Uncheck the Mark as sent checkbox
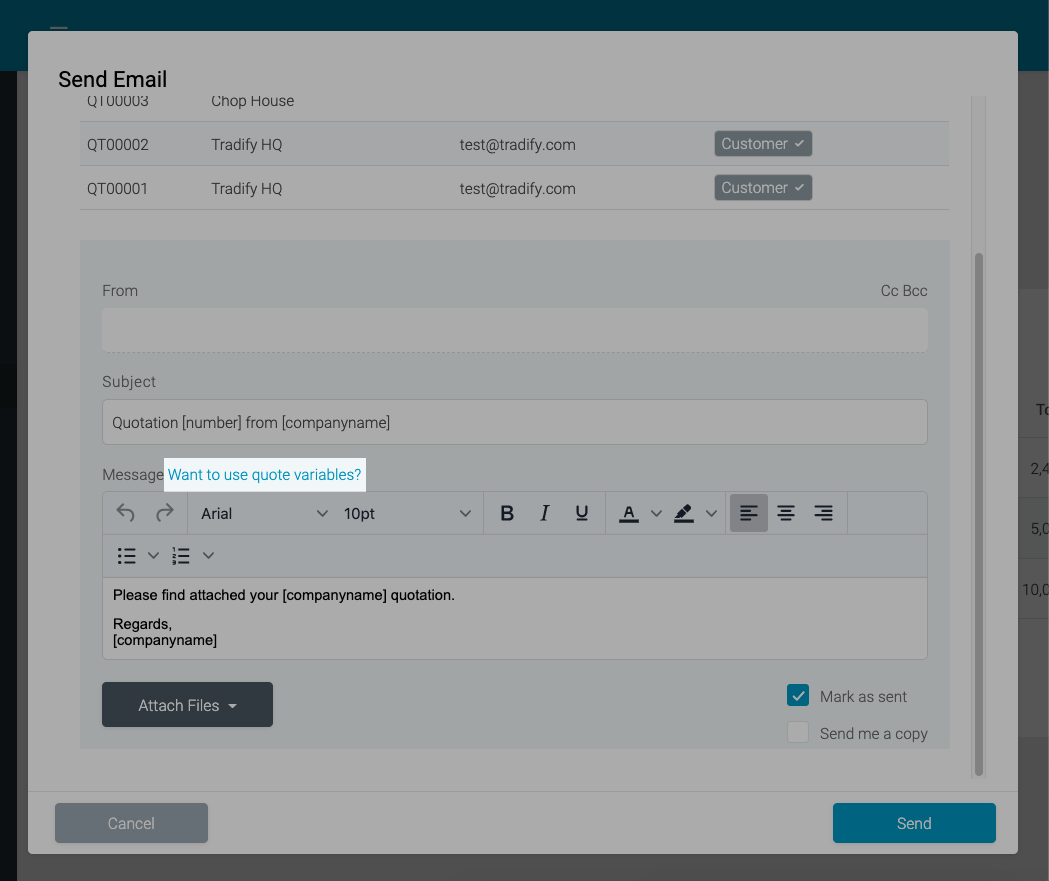Viewport: 1049px width, 881px height. 798,696
